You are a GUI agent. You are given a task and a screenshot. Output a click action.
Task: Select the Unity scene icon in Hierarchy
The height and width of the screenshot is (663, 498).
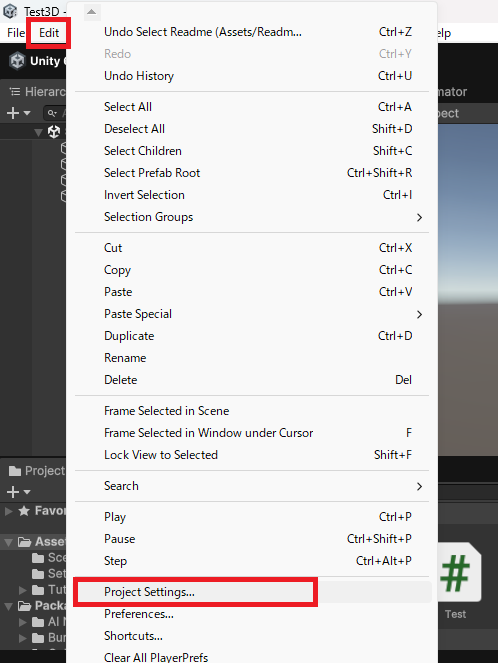(54, 132)
